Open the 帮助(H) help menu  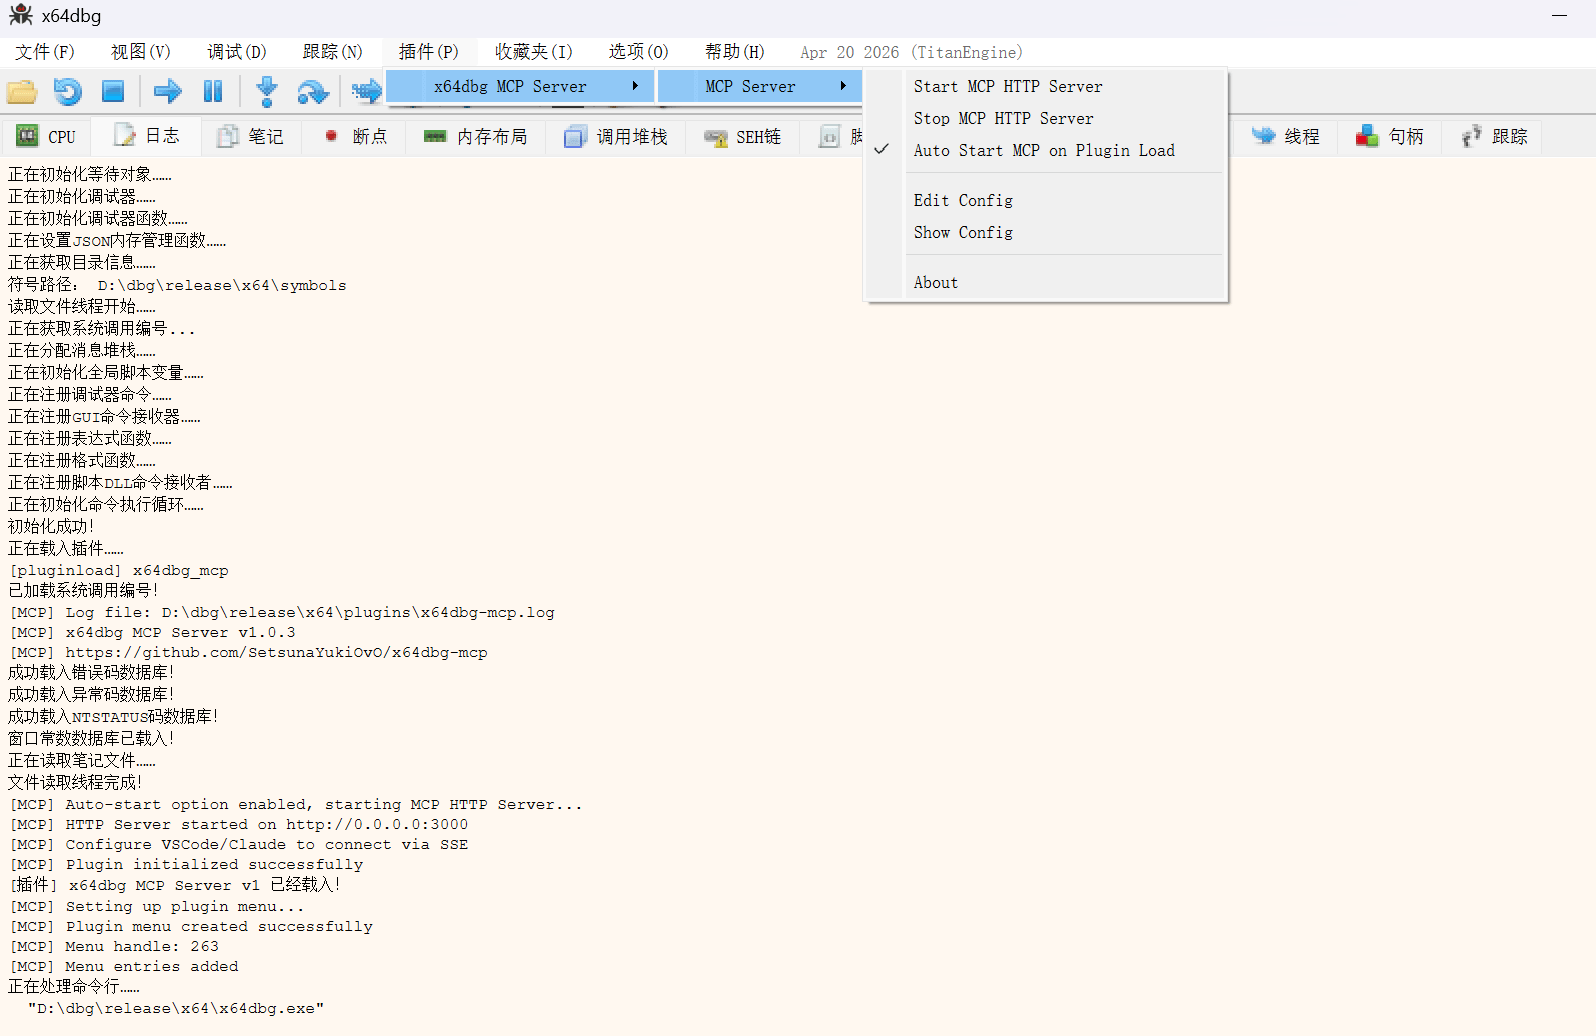tap(734, 52)
